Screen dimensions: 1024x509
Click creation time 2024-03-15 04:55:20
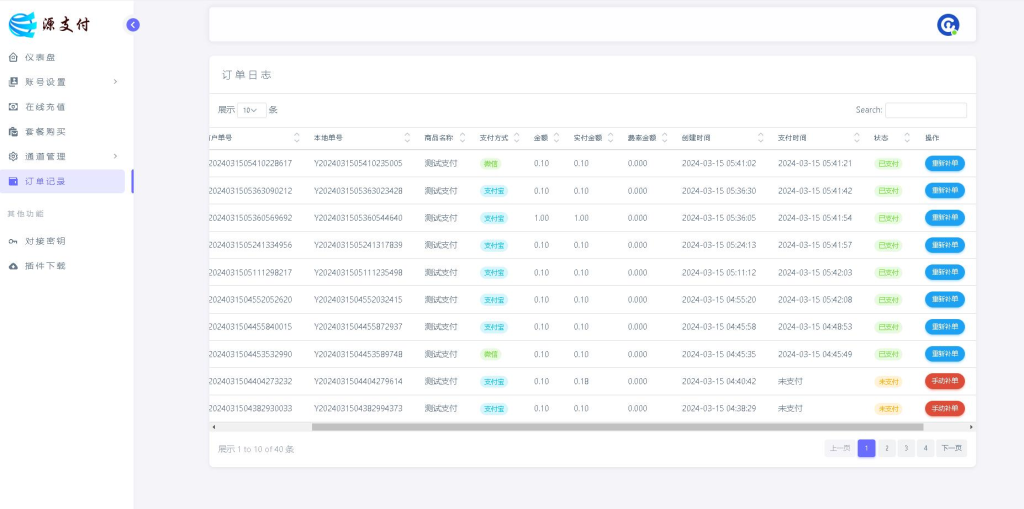tap(719, 299)
